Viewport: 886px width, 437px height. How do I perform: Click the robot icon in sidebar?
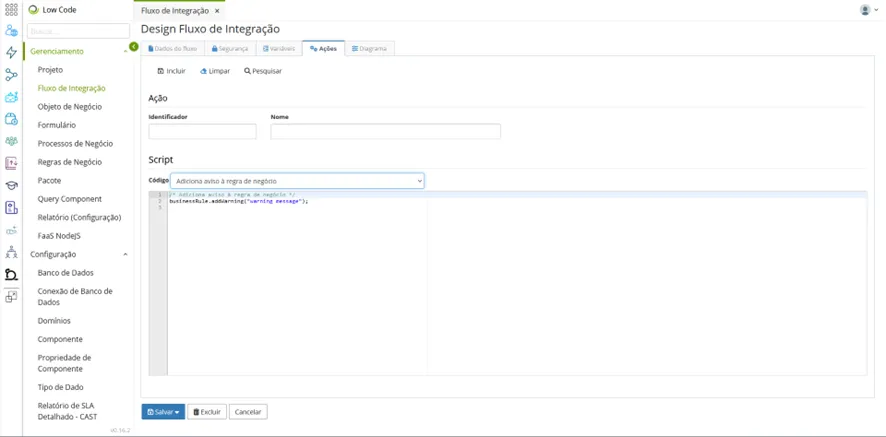pyautogui.click(x=11, y=97)
